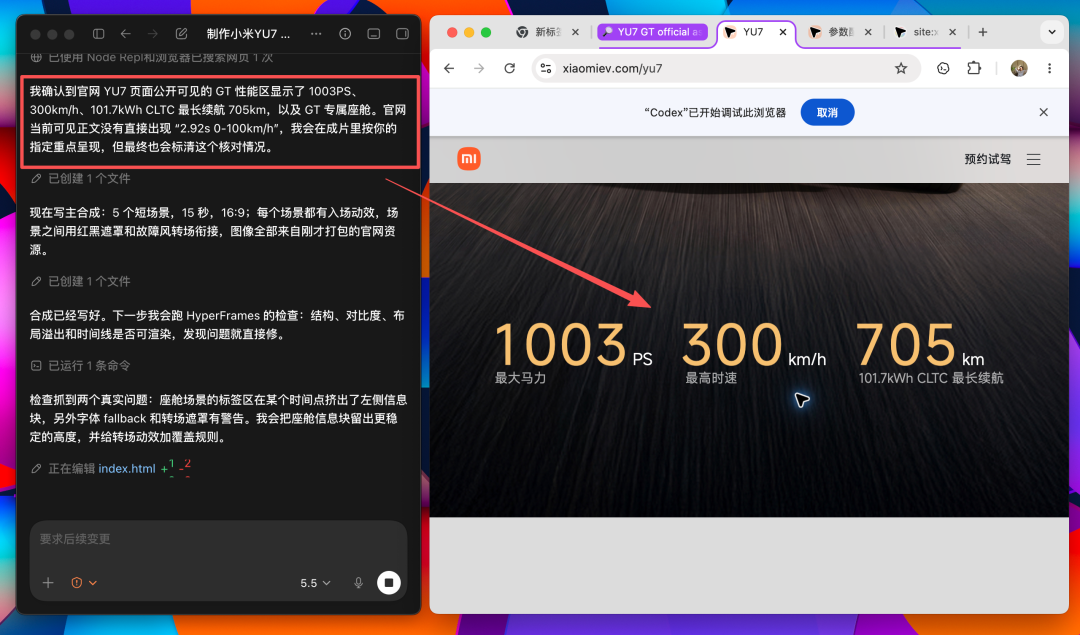This screenshot has width=1080, height=635.
Task: Open the YU7 GT official tab group
Action: pos(652,32)
